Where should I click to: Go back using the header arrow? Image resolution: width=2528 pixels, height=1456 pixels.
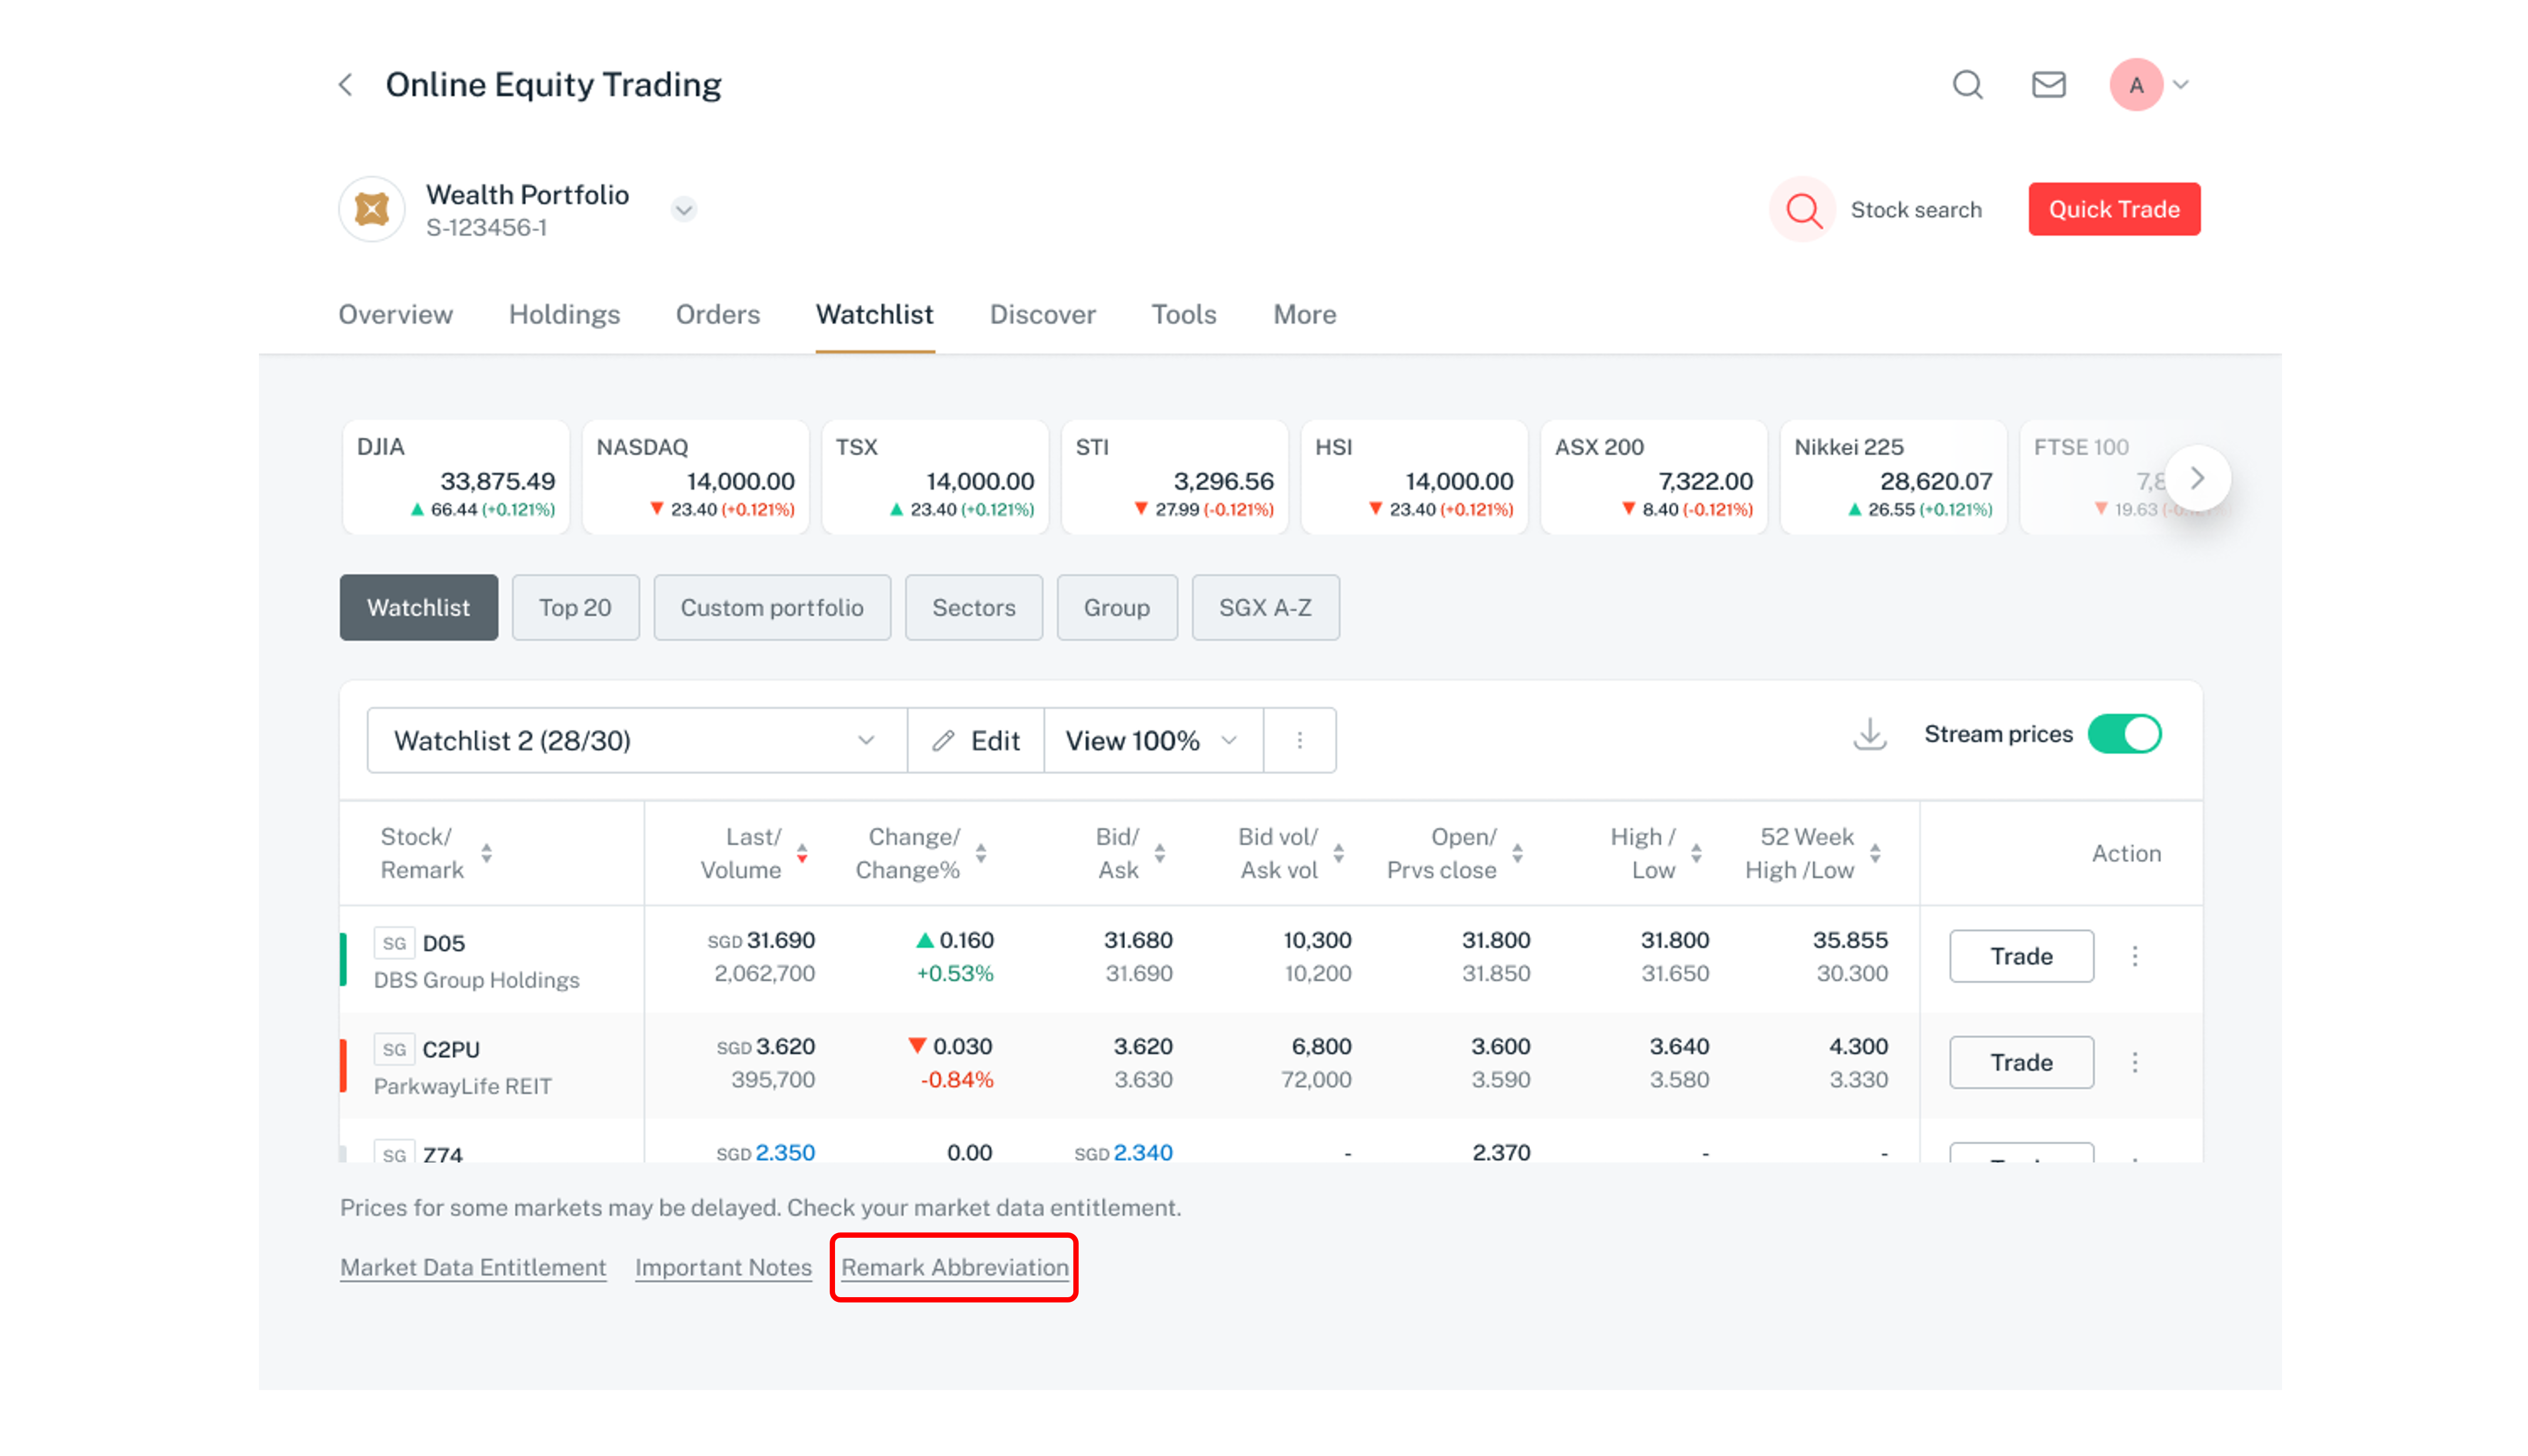click(346, 85)
